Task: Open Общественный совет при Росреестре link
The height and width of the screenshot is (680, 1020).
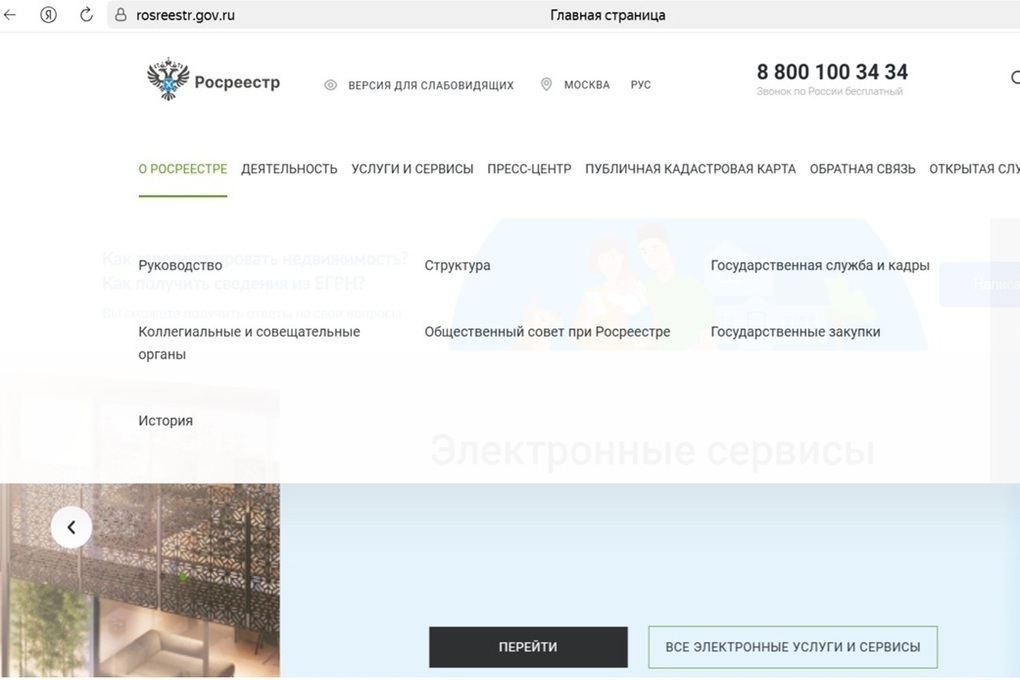Action: click(x=548, y=332)
